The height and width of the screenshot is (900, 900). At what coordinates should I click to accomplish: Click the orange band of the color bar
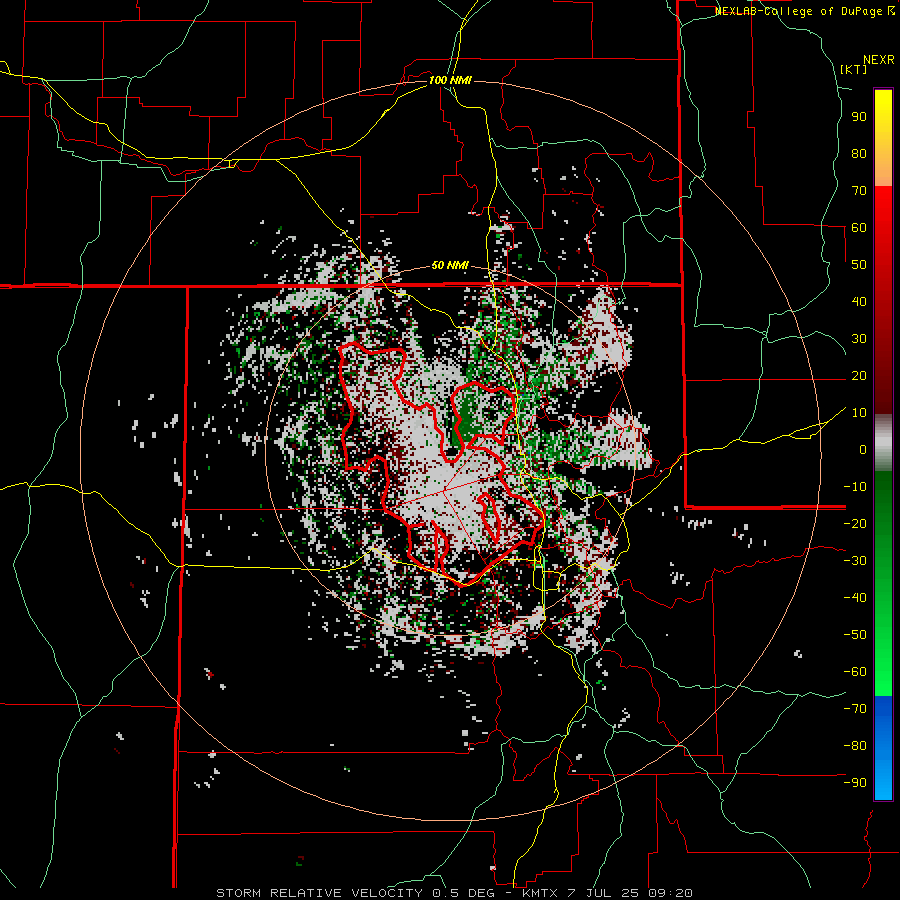(x=883, y=170)
